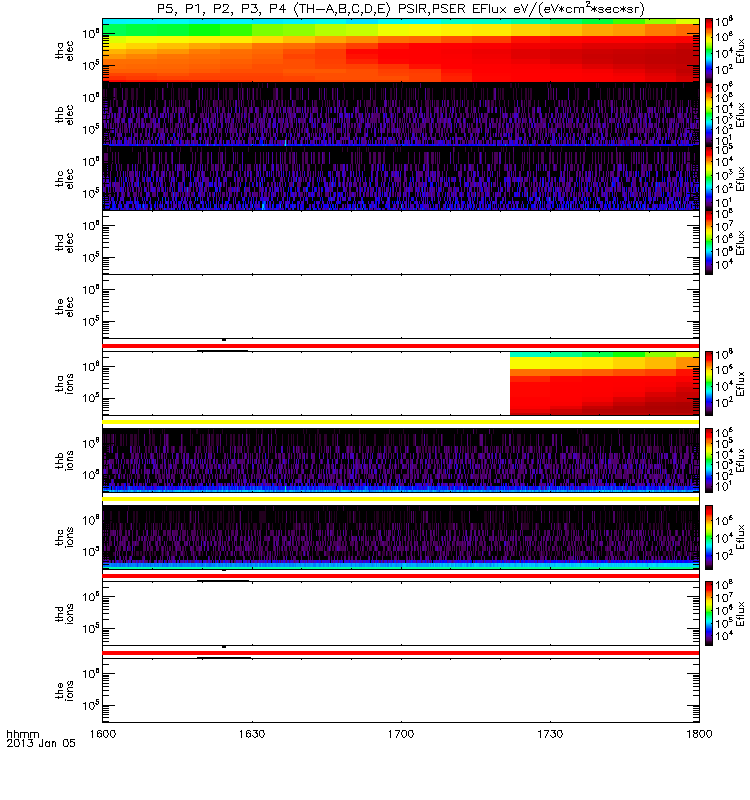Click the Eflux label beside thb elec color bar

click(740, 114)
